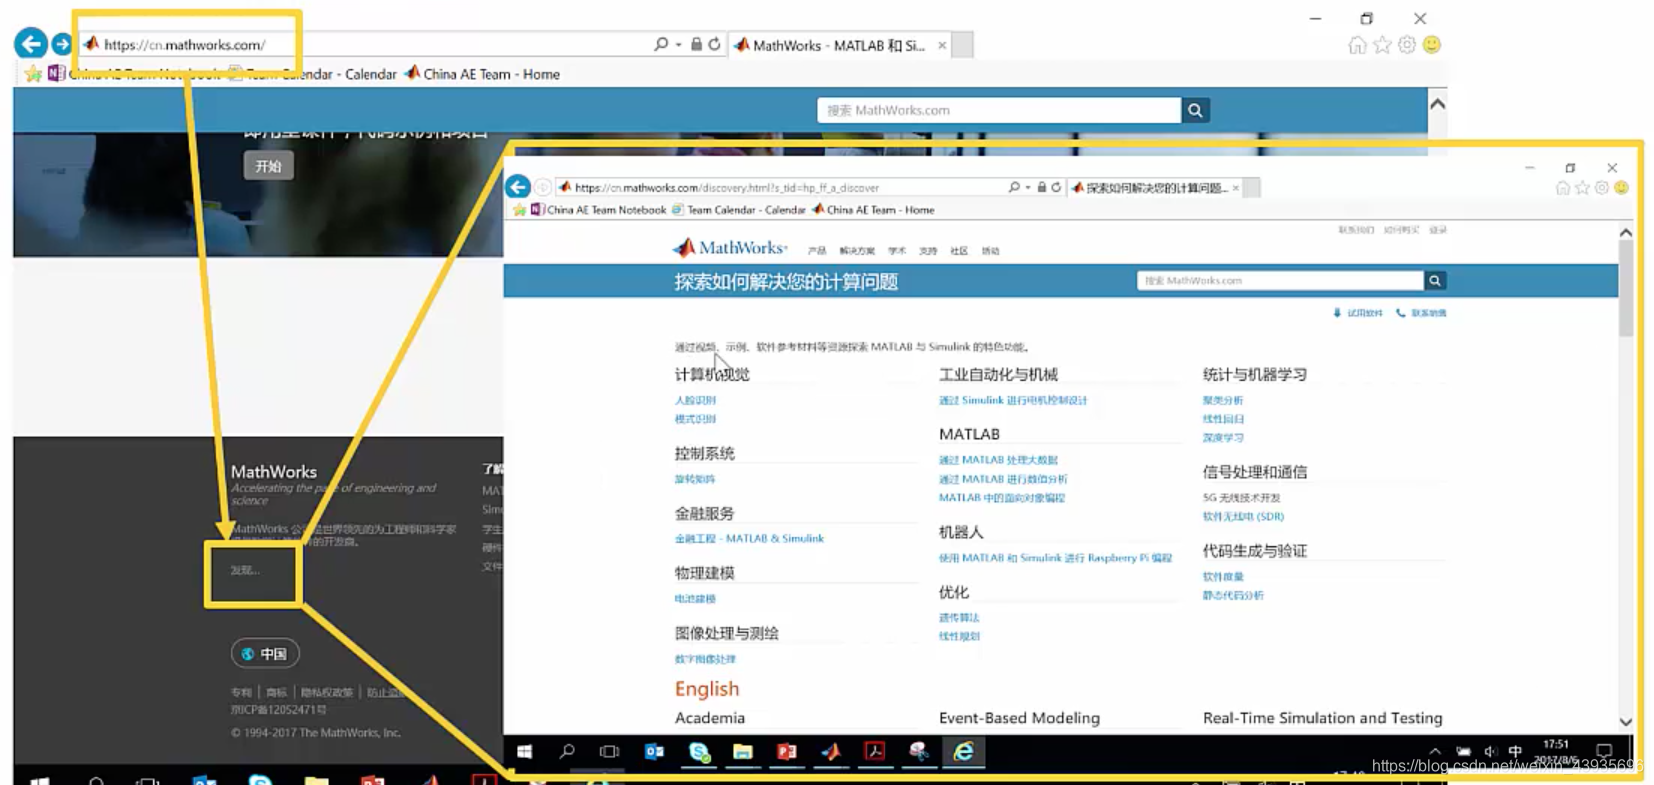Click the MathWorks.com search field in rear window
This screenshot has width=1654, height=785.
(x=999, y=110)
